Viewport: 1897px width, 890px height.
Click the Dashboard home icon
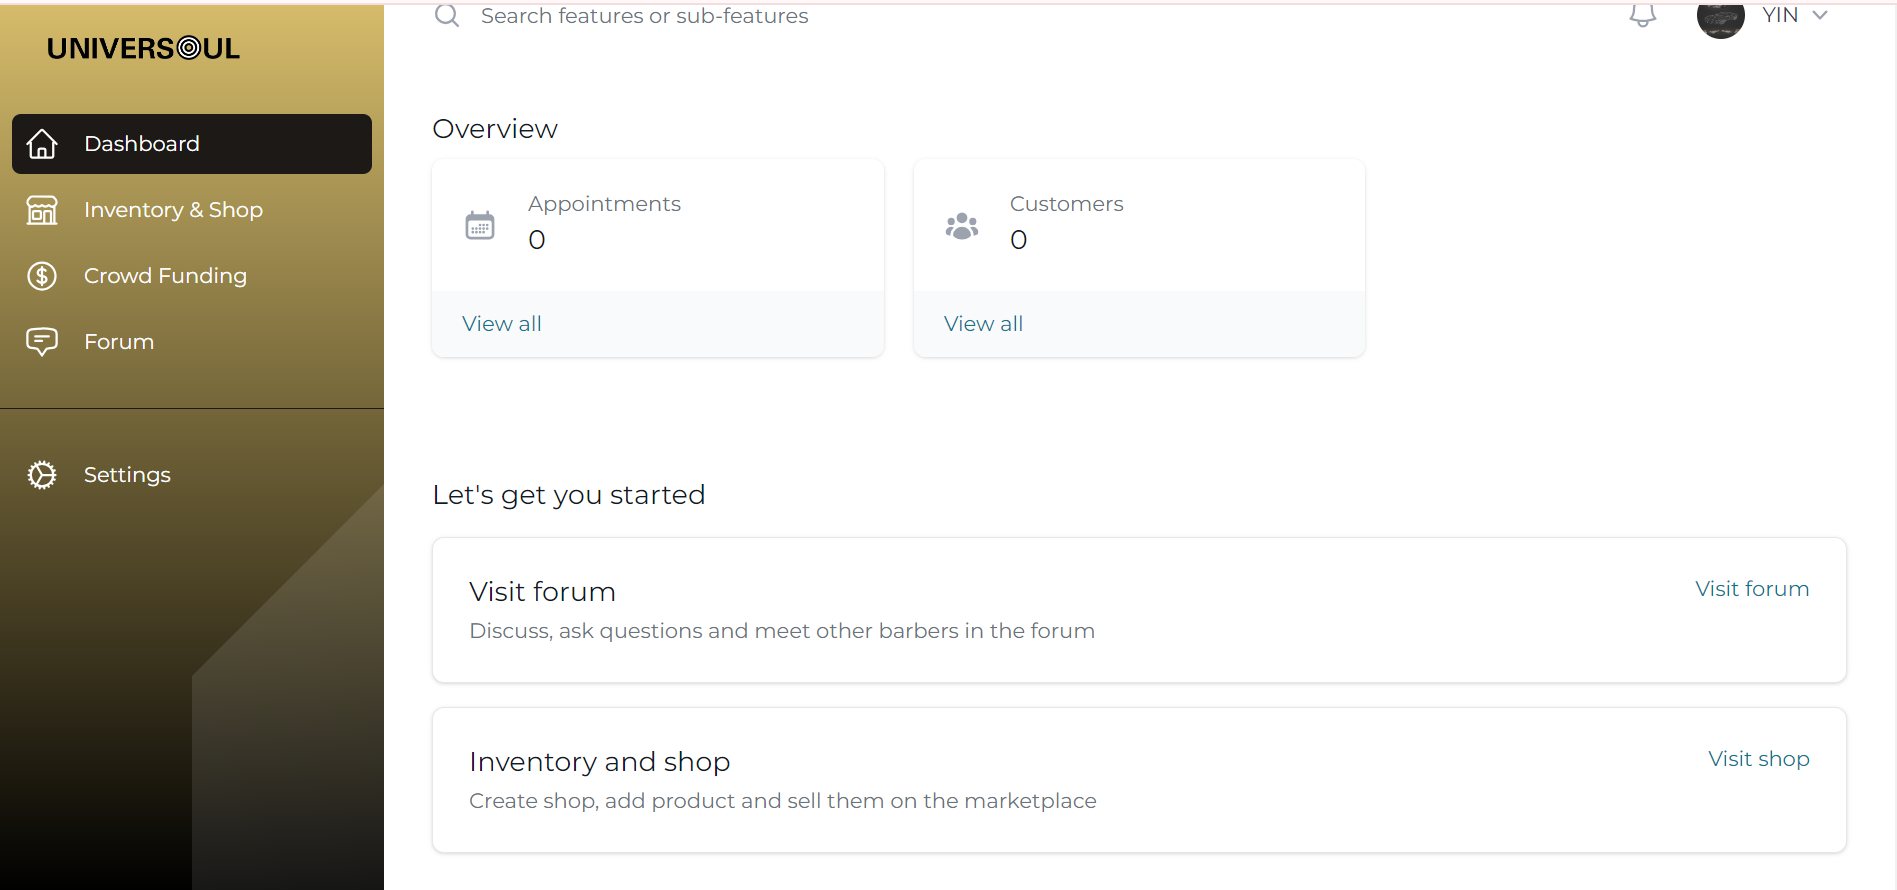(42, 144)
